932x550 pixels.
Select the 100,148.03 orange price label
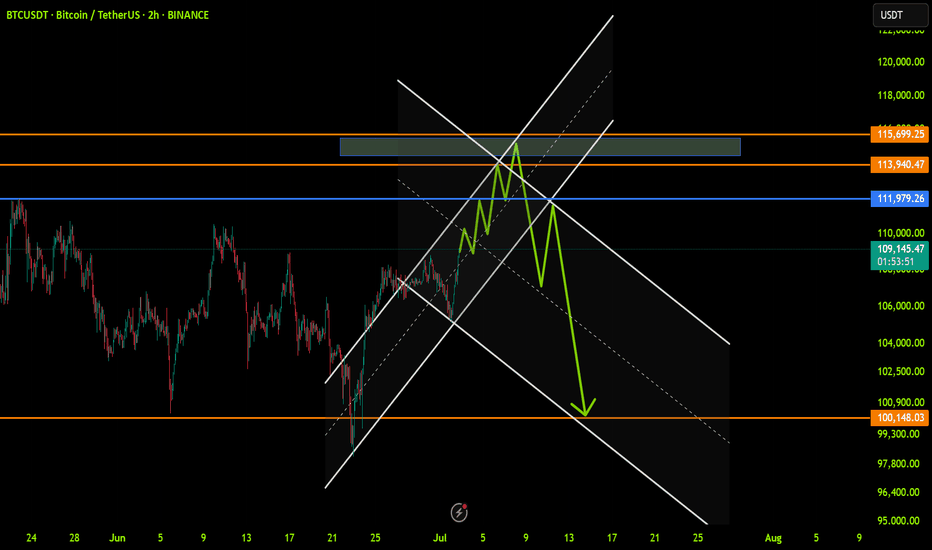click(900, 418)
